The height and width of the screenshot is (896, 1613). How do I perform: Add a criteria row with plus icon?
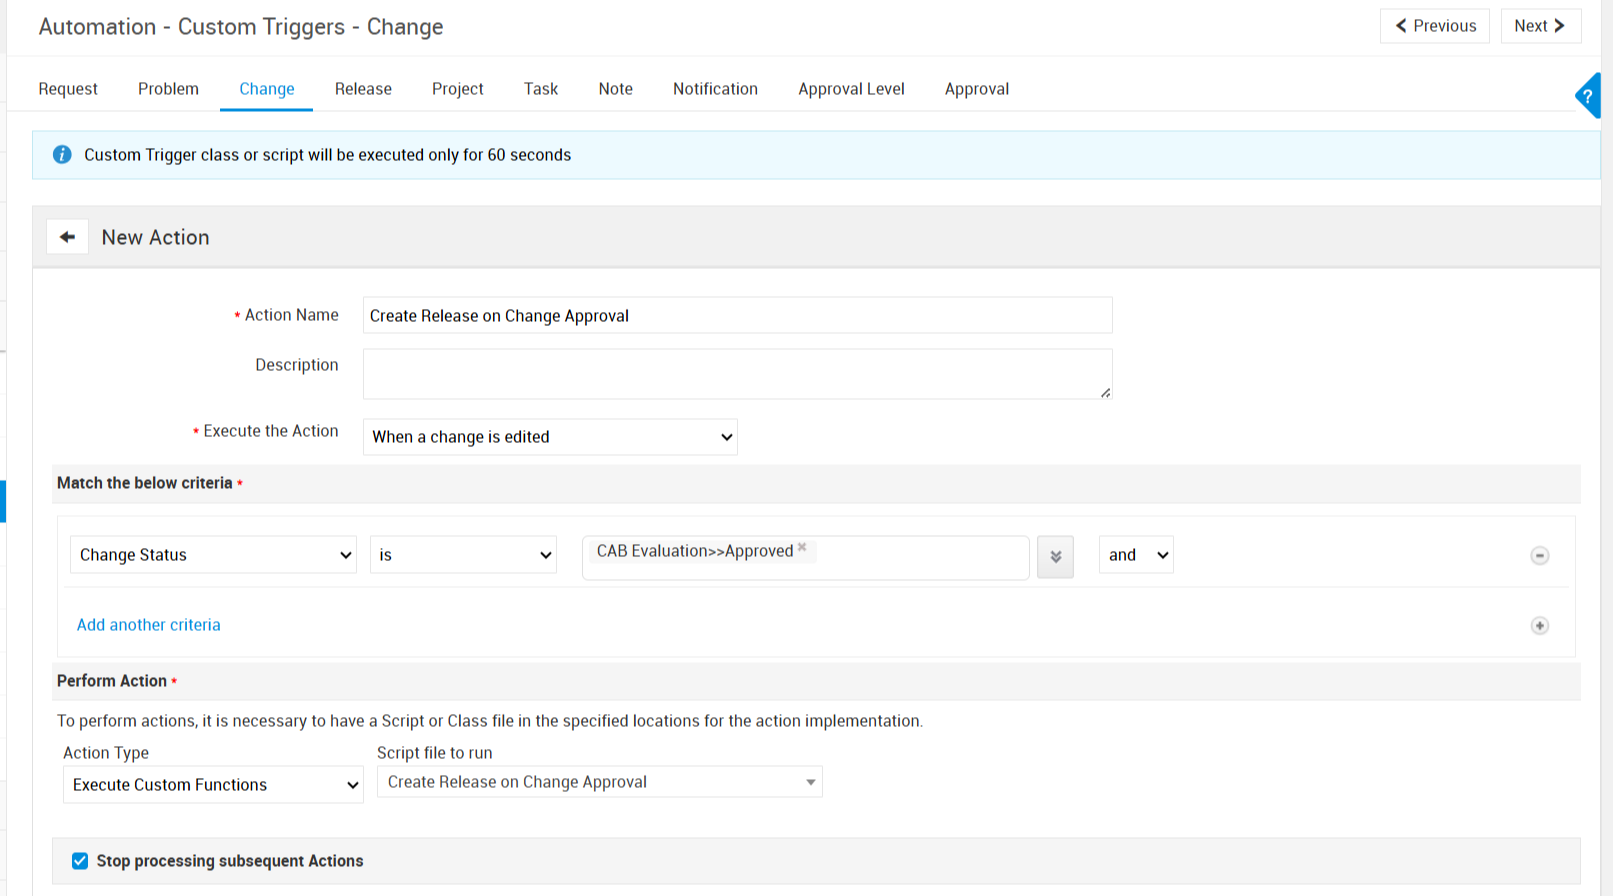1540,626
